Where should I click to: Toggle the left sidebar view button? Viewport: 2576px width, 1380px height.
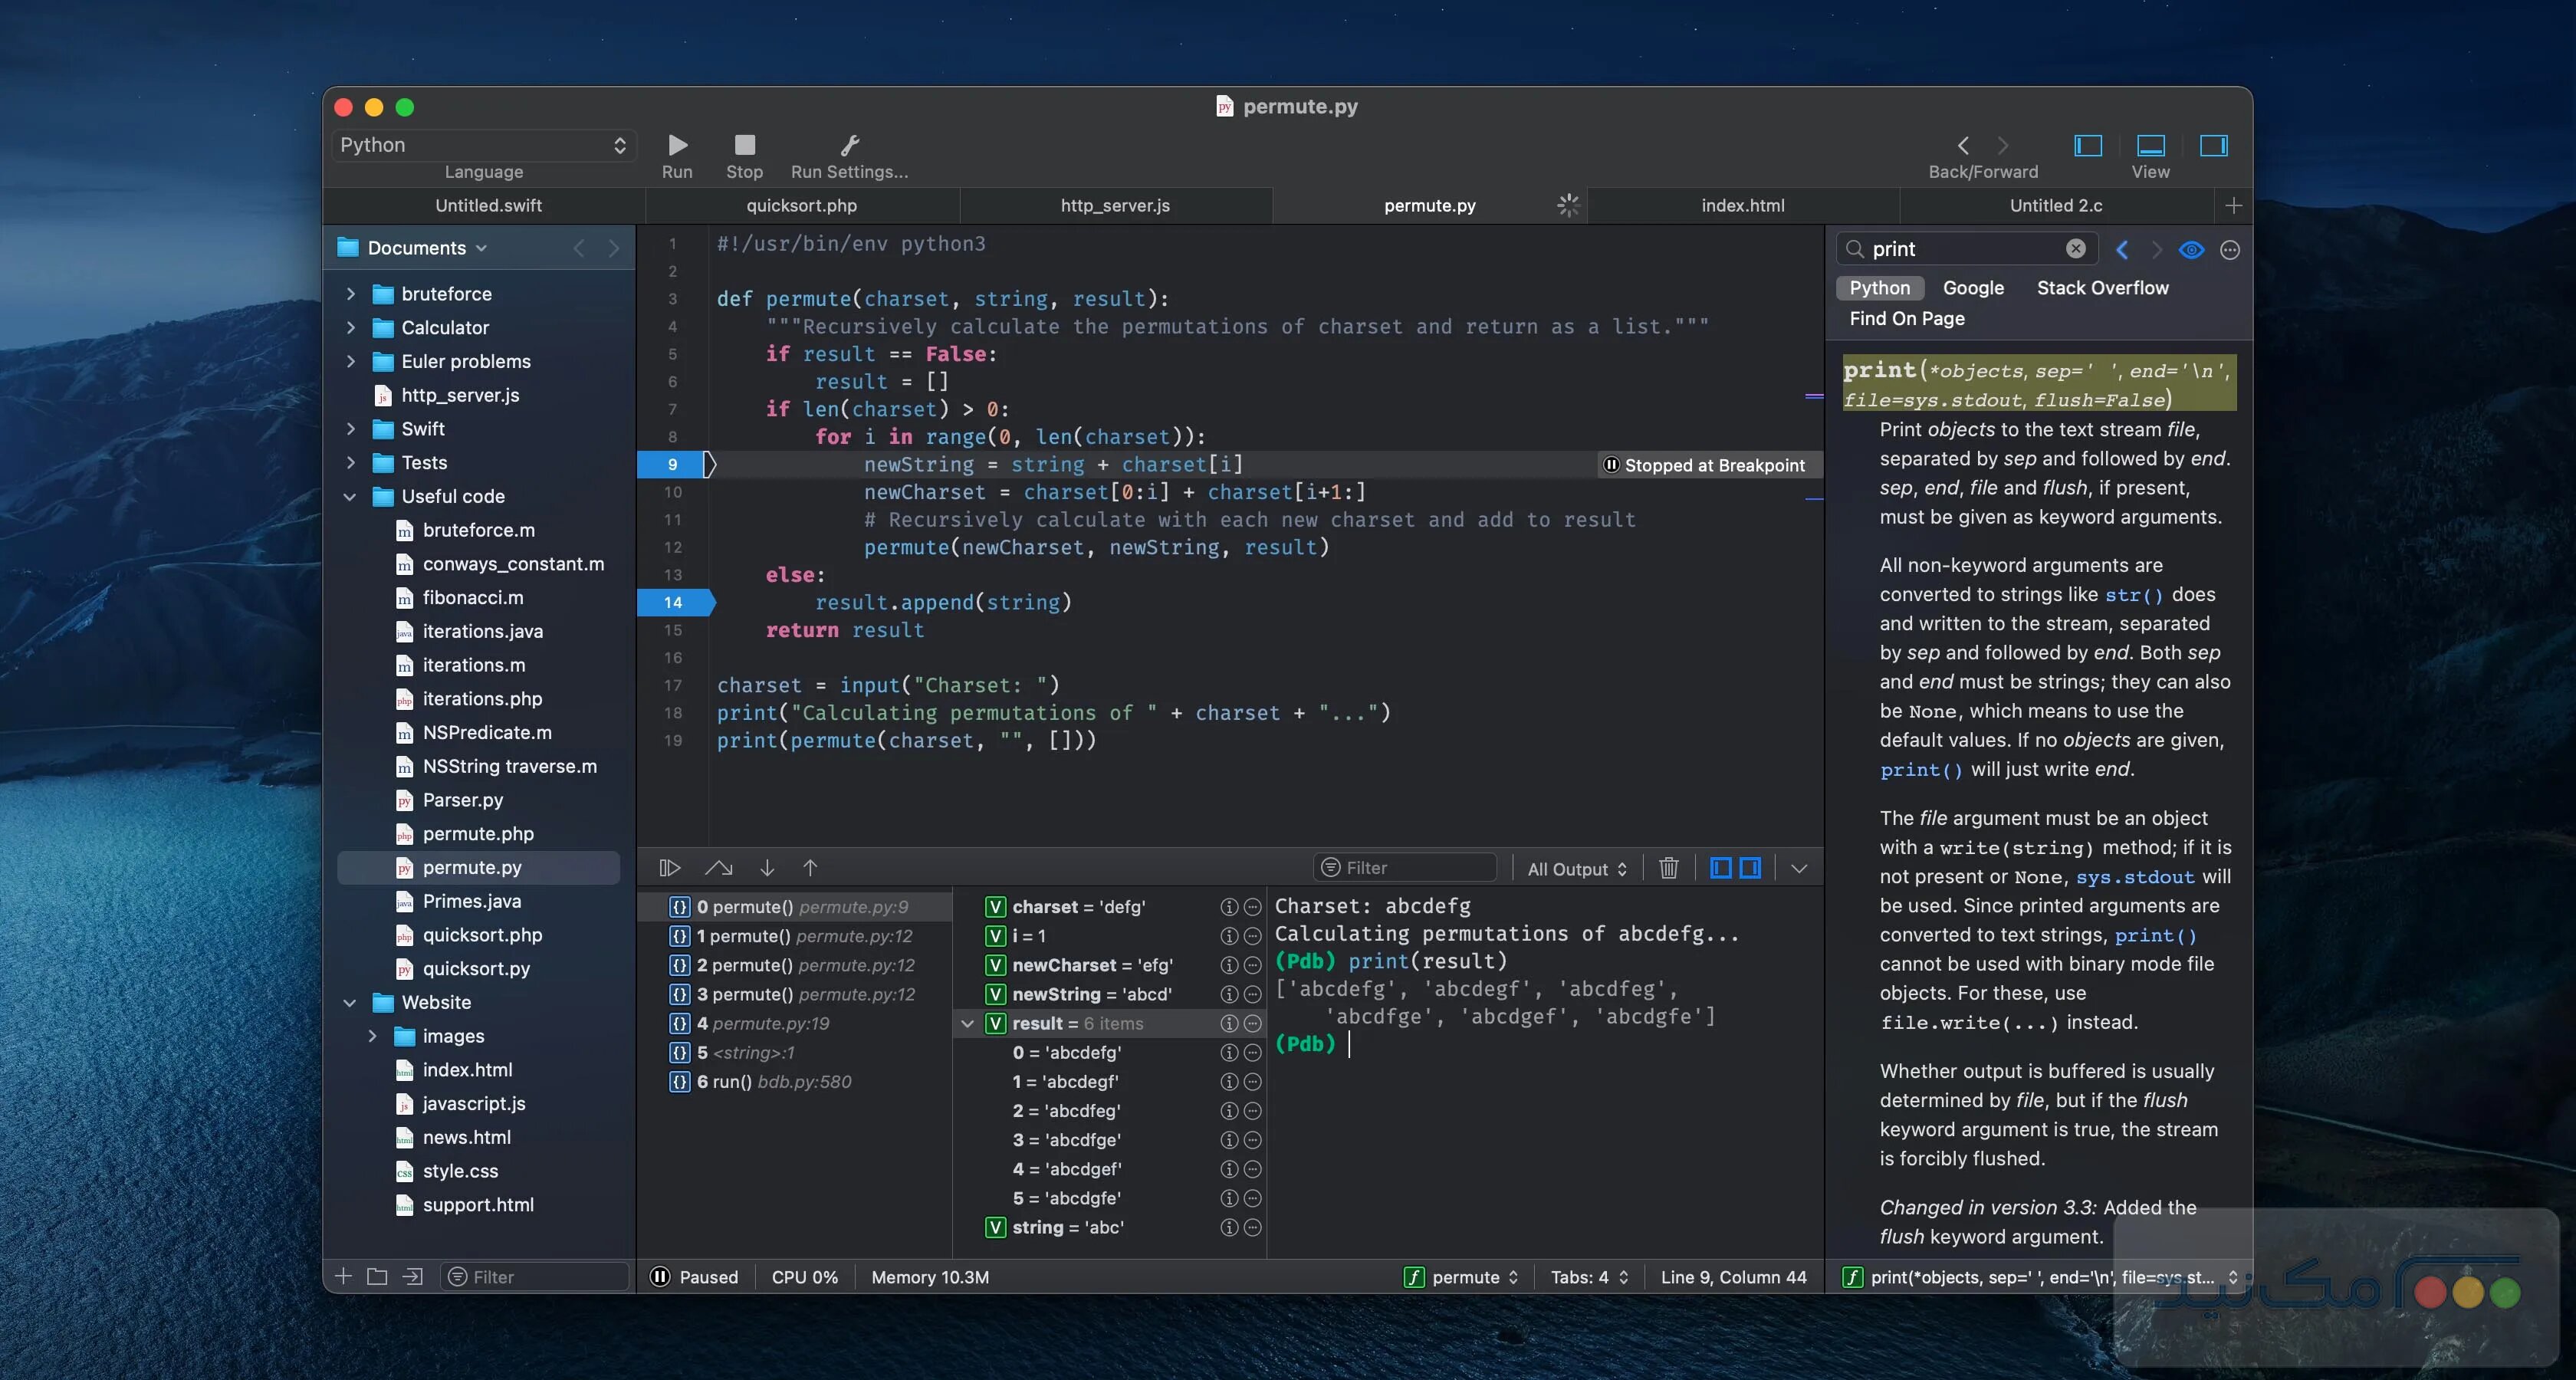2088,146
